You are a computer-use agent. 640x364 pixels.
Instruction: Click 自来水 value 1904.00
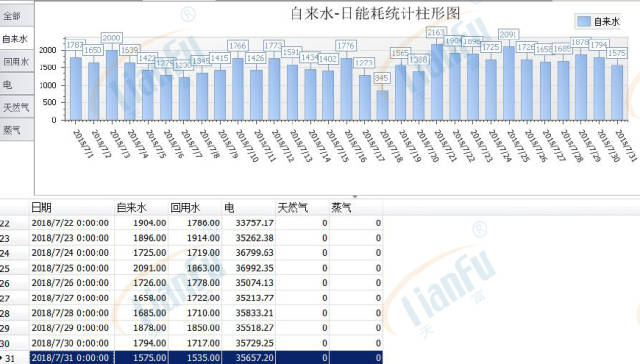[142, 223]
